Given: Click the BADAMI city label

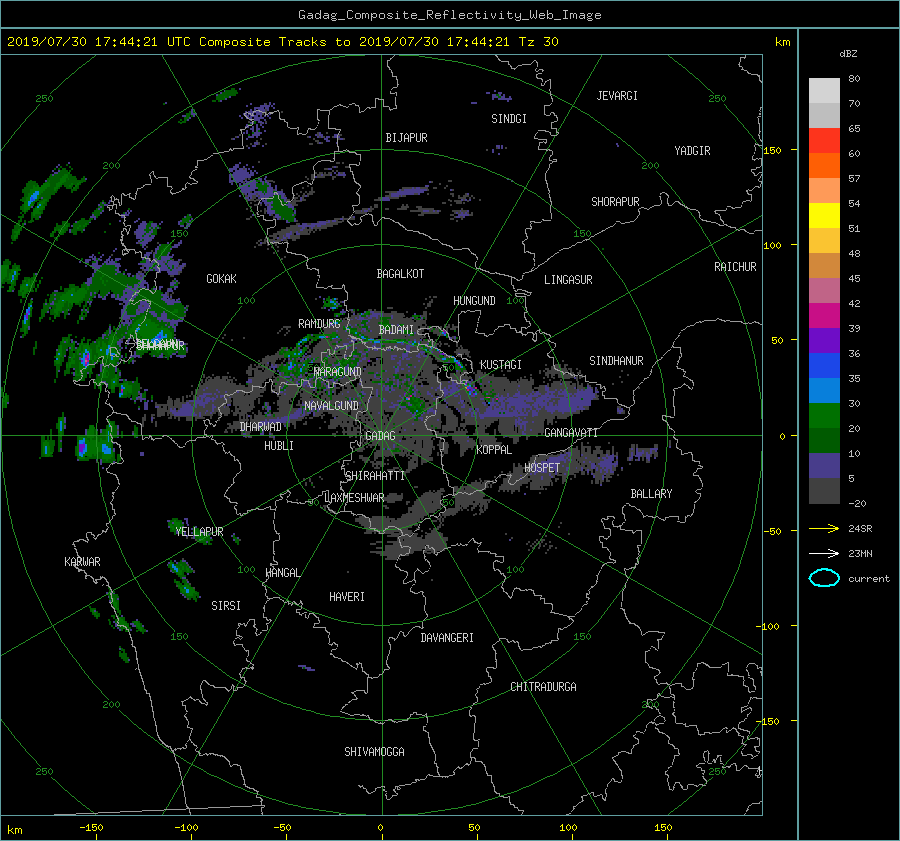Looking at the screenshot, I should (x=396, y=330).
